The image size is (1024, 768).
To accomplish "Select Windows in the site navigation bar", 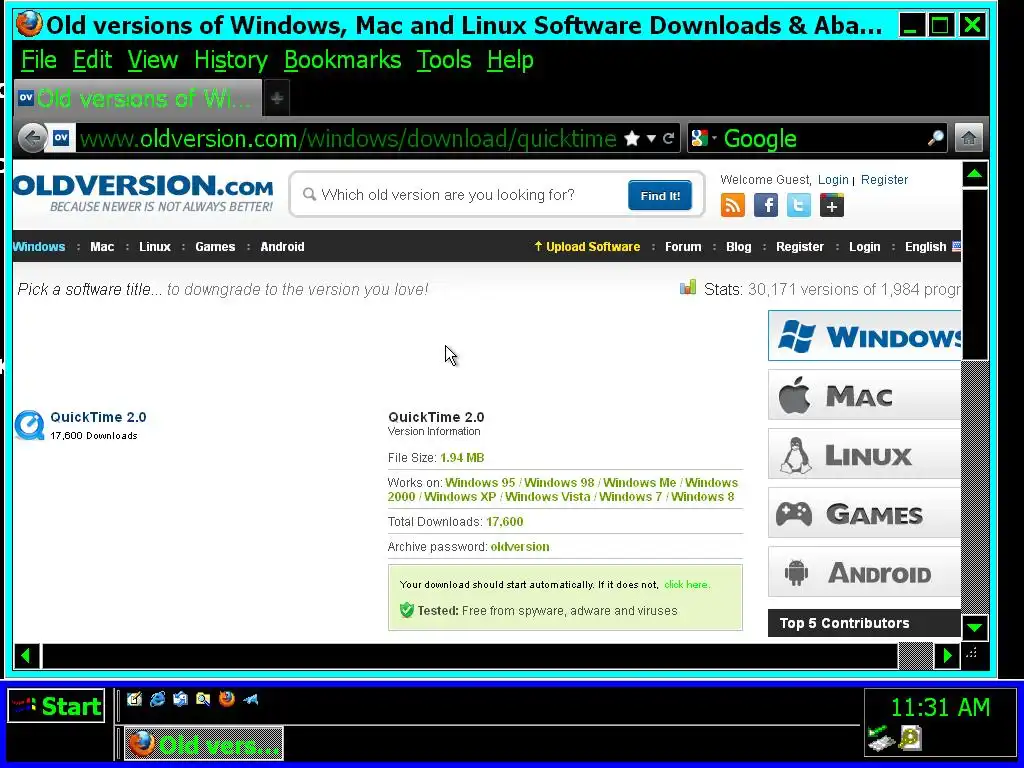I will coord(39,247).
